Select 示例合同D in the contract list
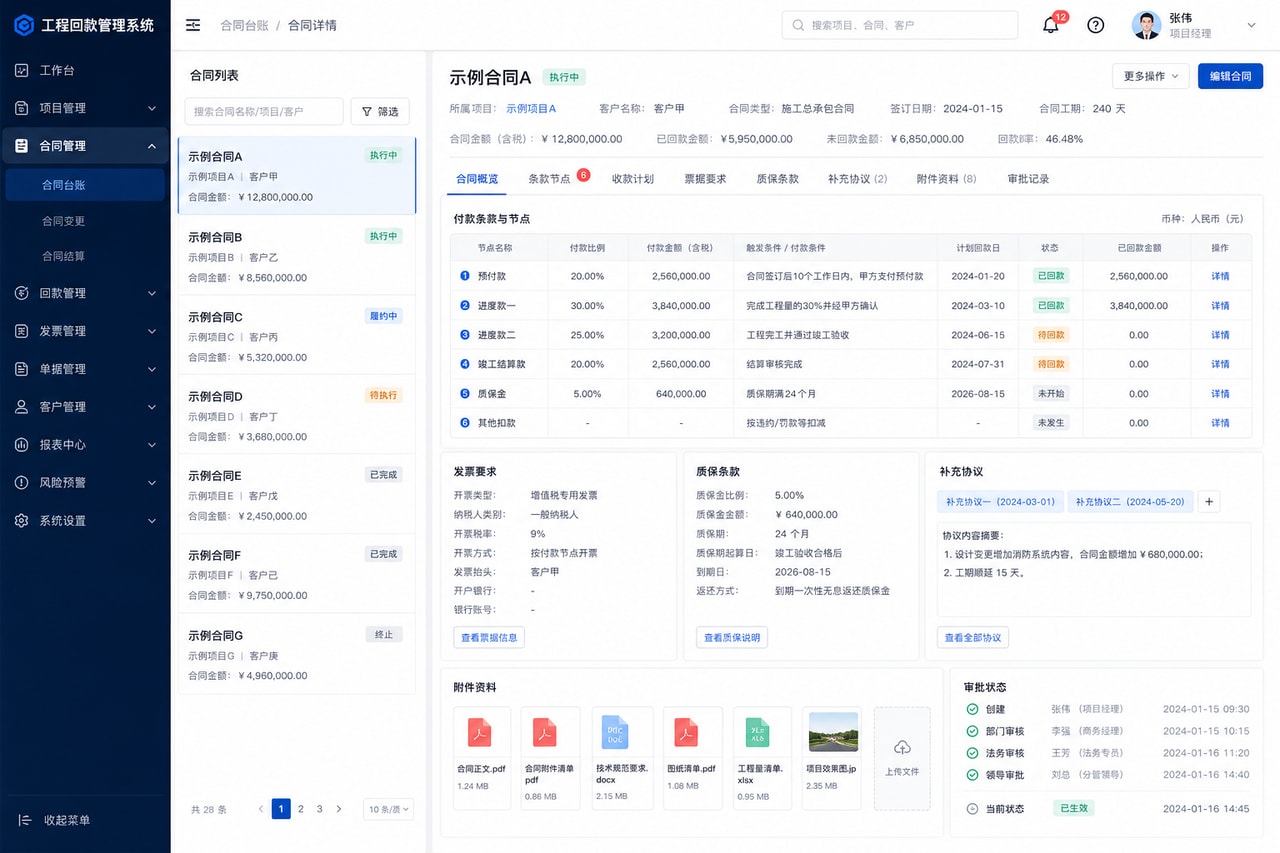 [x=297, y=415]
